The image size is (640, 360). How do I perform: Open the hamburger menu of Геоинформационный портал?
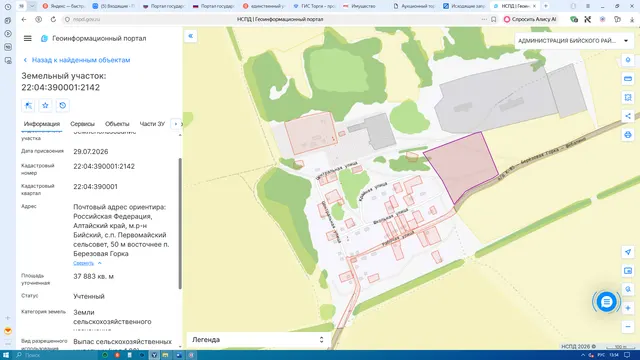(x=27, y=38)
